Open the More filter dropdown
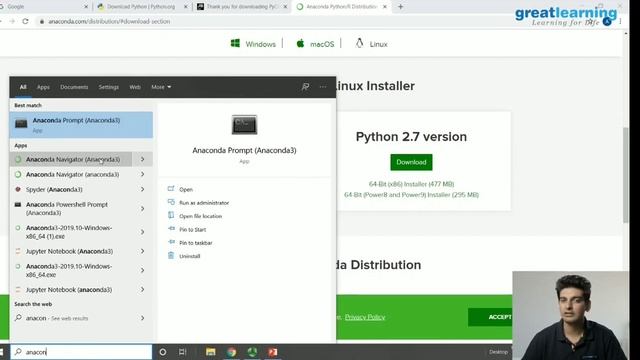 161,87
